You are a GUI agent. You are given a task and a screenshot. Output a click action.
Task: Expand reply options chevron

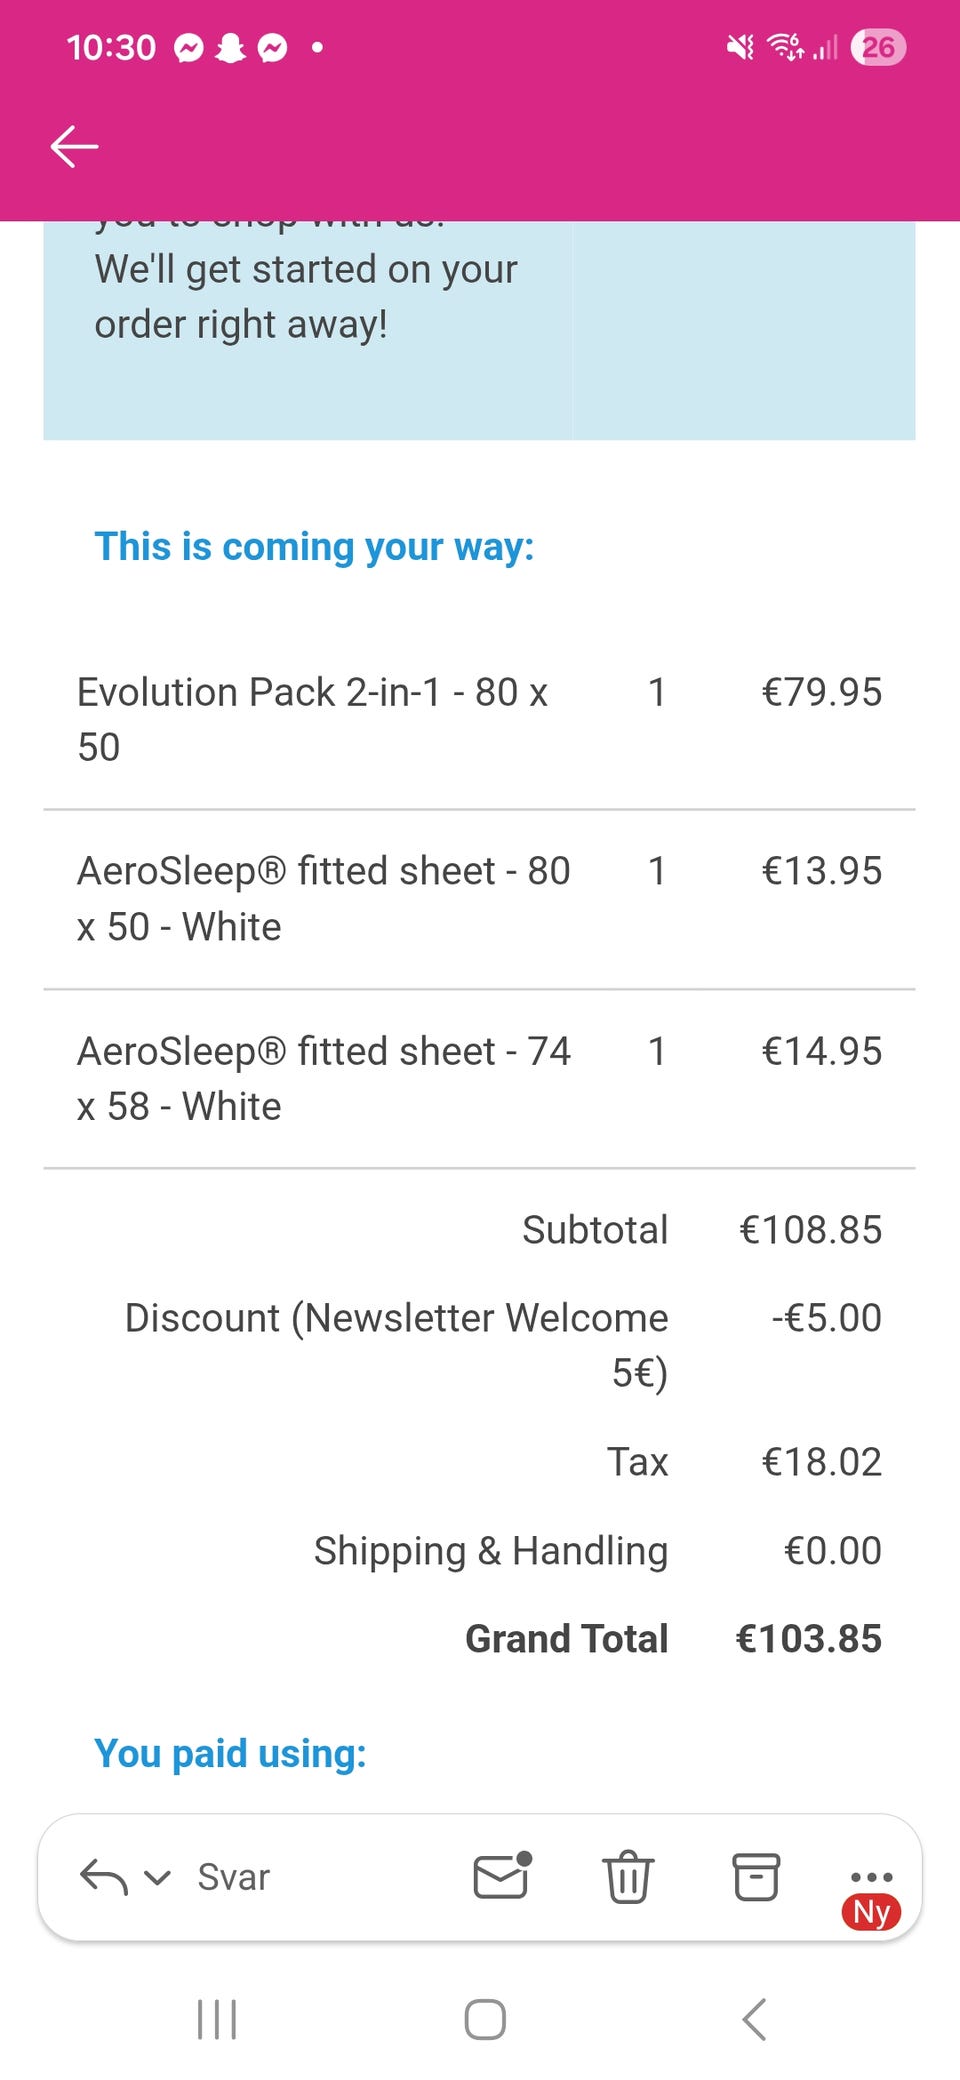click(x=157, y=1877)
